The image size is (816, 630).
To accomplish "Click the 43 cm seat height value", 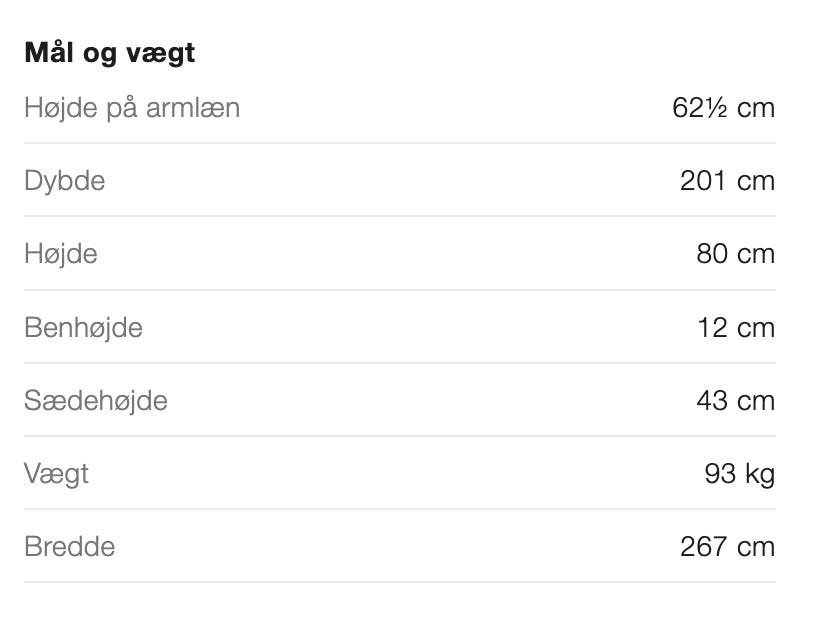I will [x=735, y=401].
